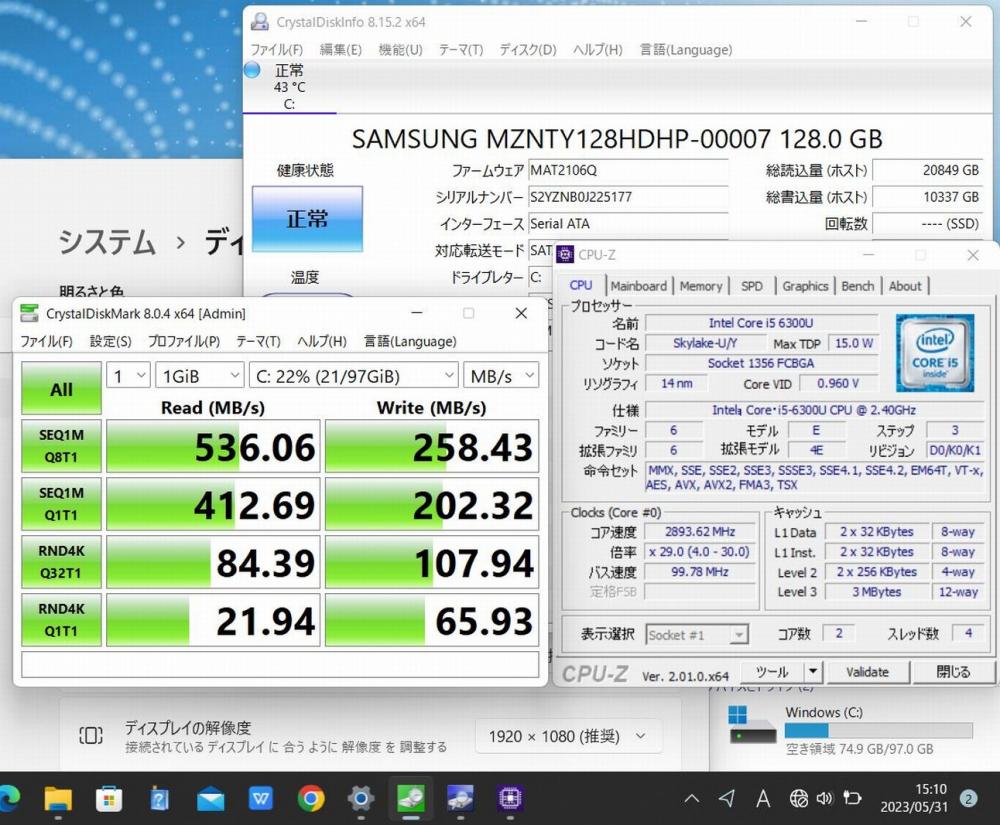The height and width of the screenshot is (825, 1000).
Task: Switch to the Memory tab in CPU-Z
Action: (701, 286)
